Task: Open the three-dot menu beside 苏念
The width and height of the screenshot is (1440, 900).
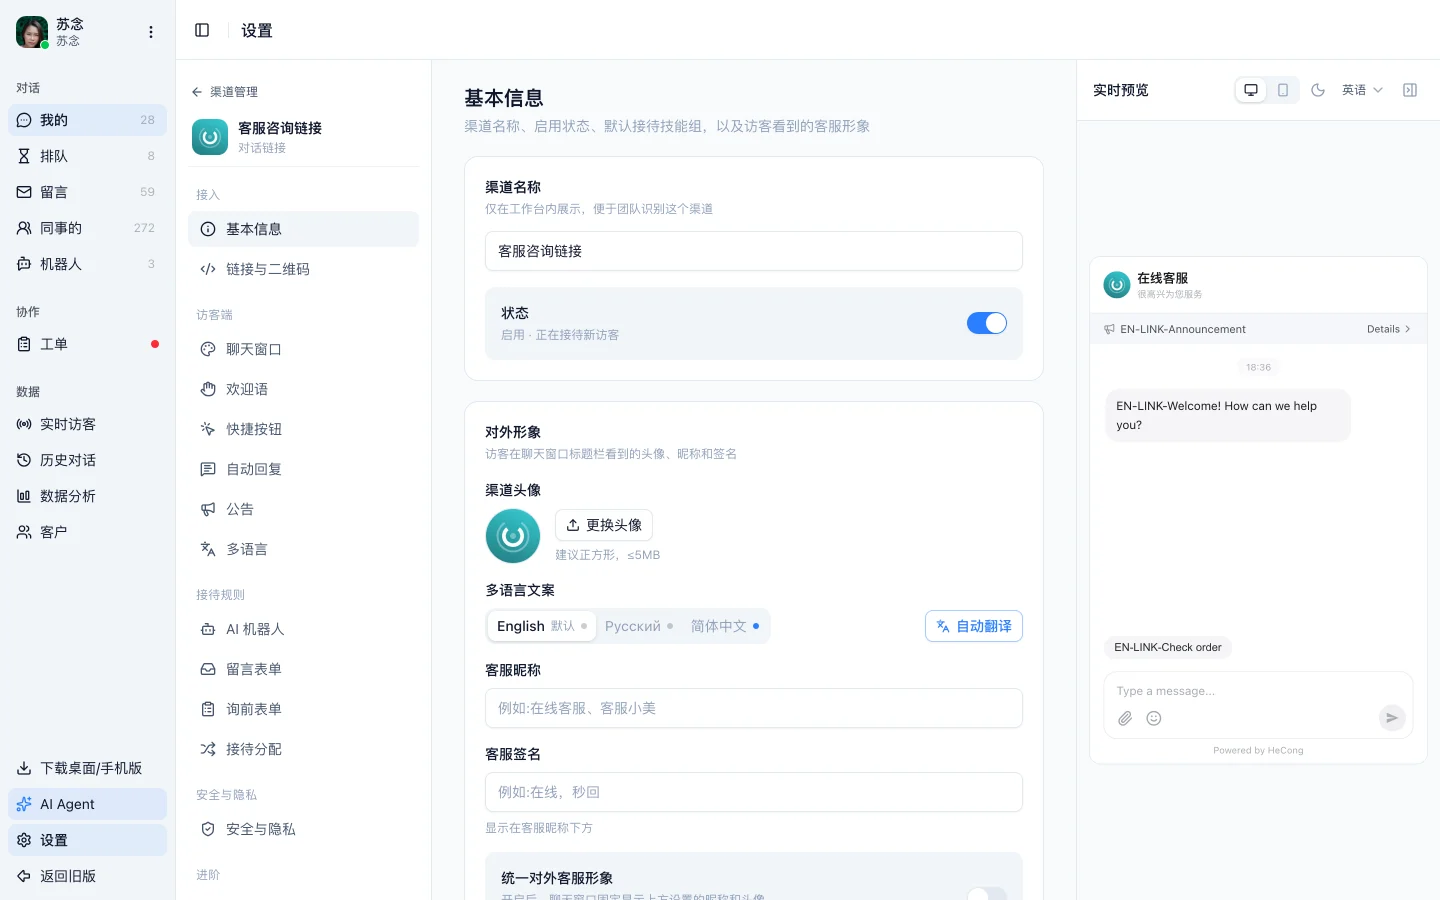Action: click(x=151, y=32)
